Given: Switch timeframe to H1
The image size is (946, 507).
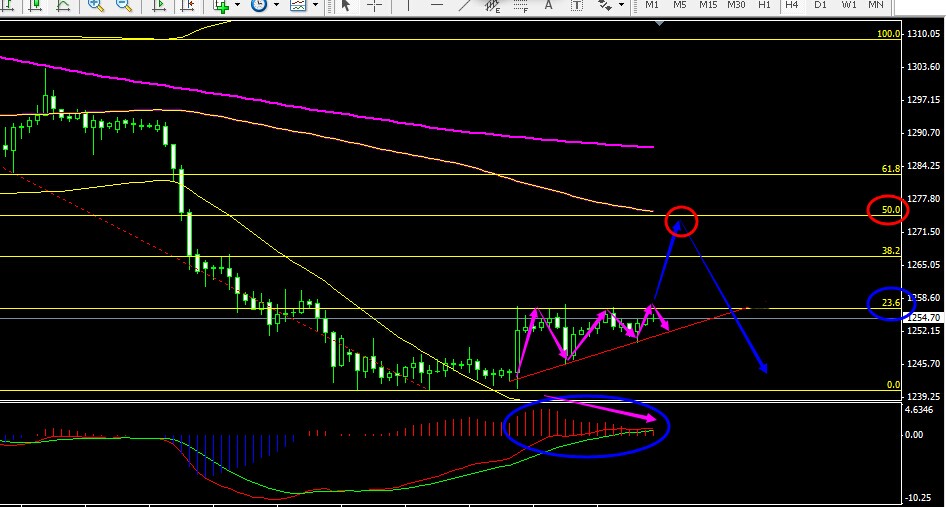Looking at the screenshot, I should 764,5.
